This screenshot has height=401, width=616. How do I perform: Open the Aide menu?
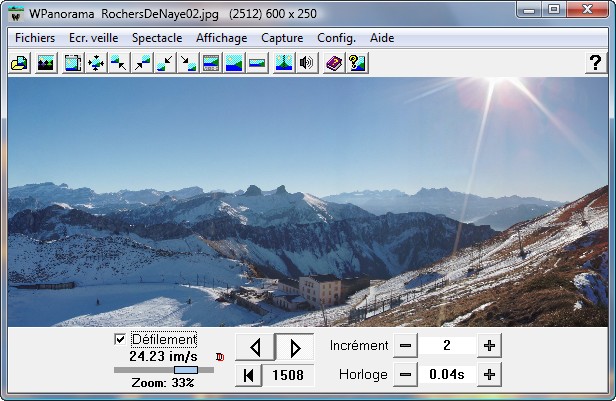[x=382, y=38]
